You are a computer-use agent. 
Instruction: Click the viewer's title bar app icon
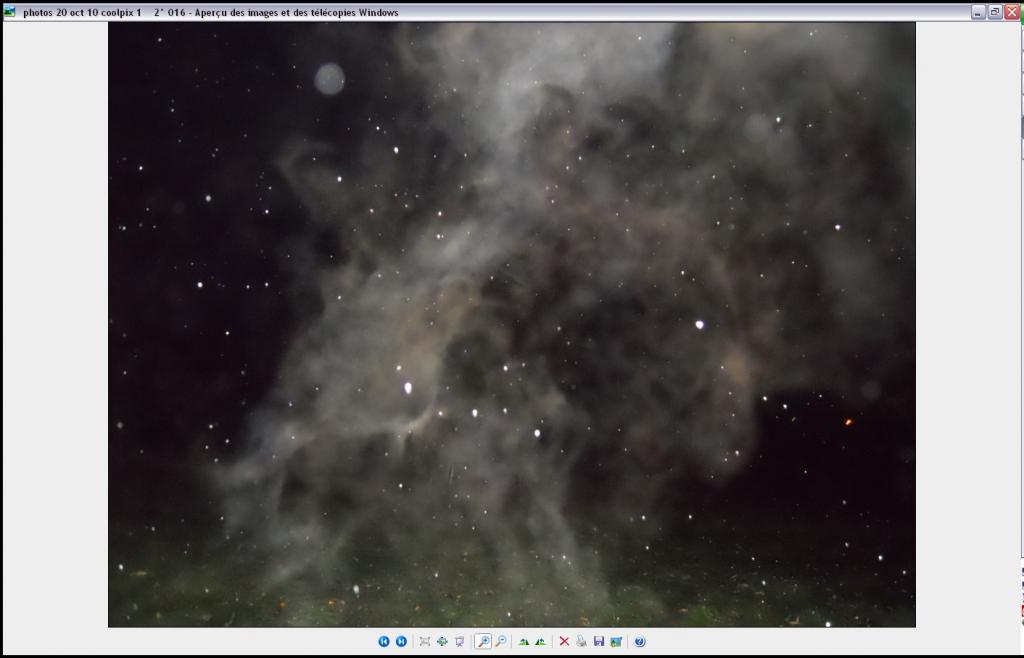tap(10, 12)
